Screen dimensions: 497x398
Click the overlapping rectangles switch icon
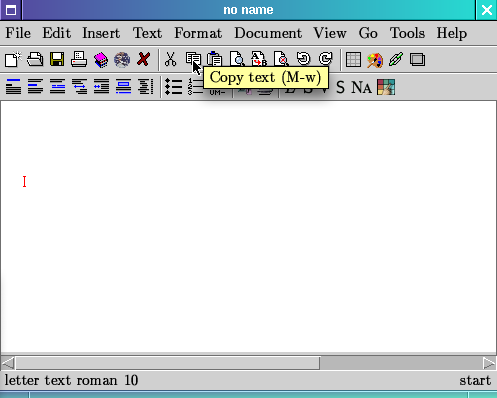[x=417, y=60]
